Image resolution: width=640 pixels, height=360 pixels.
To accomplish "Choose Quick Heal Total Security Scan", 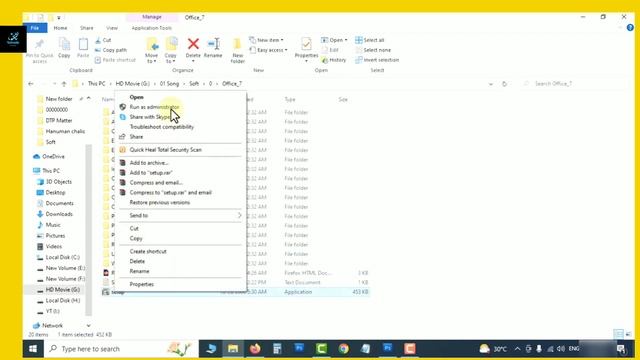I will (x=165, y=150).
